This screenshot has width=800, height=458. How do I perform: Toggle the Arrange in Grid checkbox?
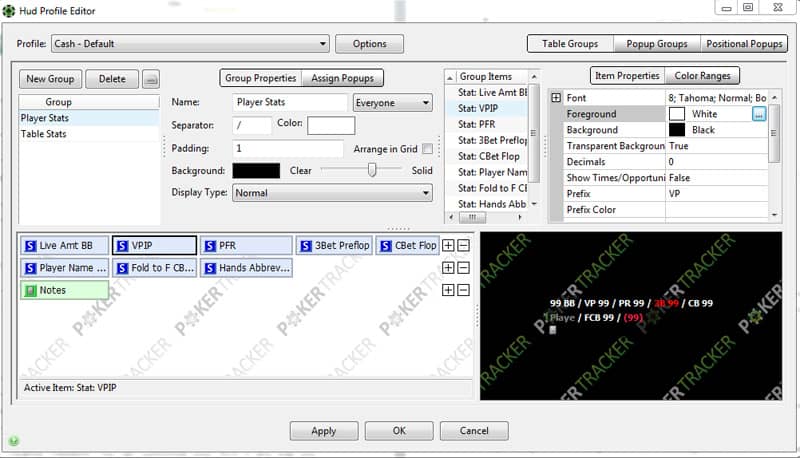pyautogui.click(x=428, y=149)
